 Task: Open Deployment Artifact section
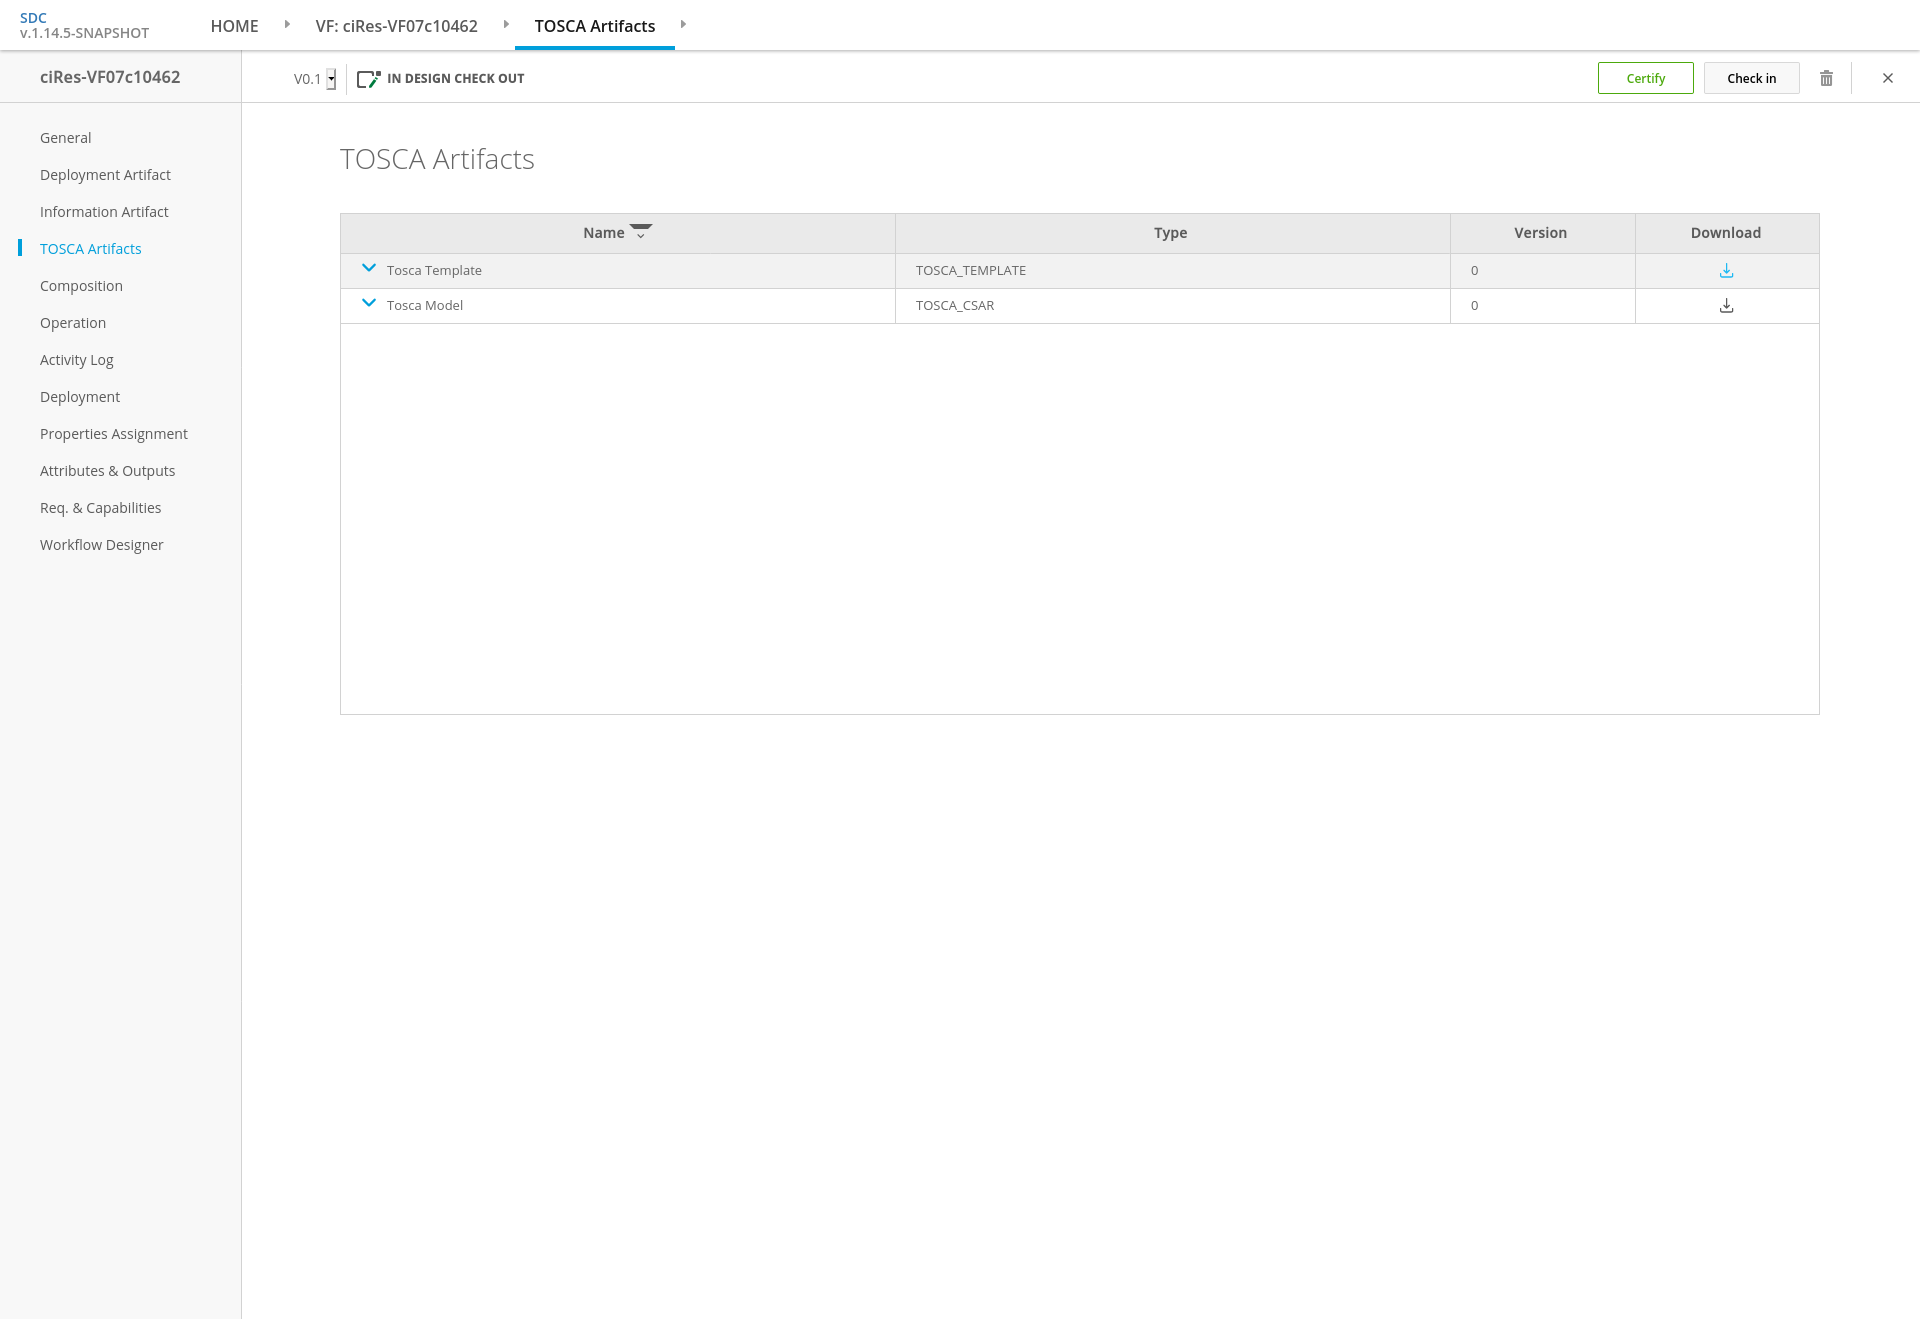105,175
